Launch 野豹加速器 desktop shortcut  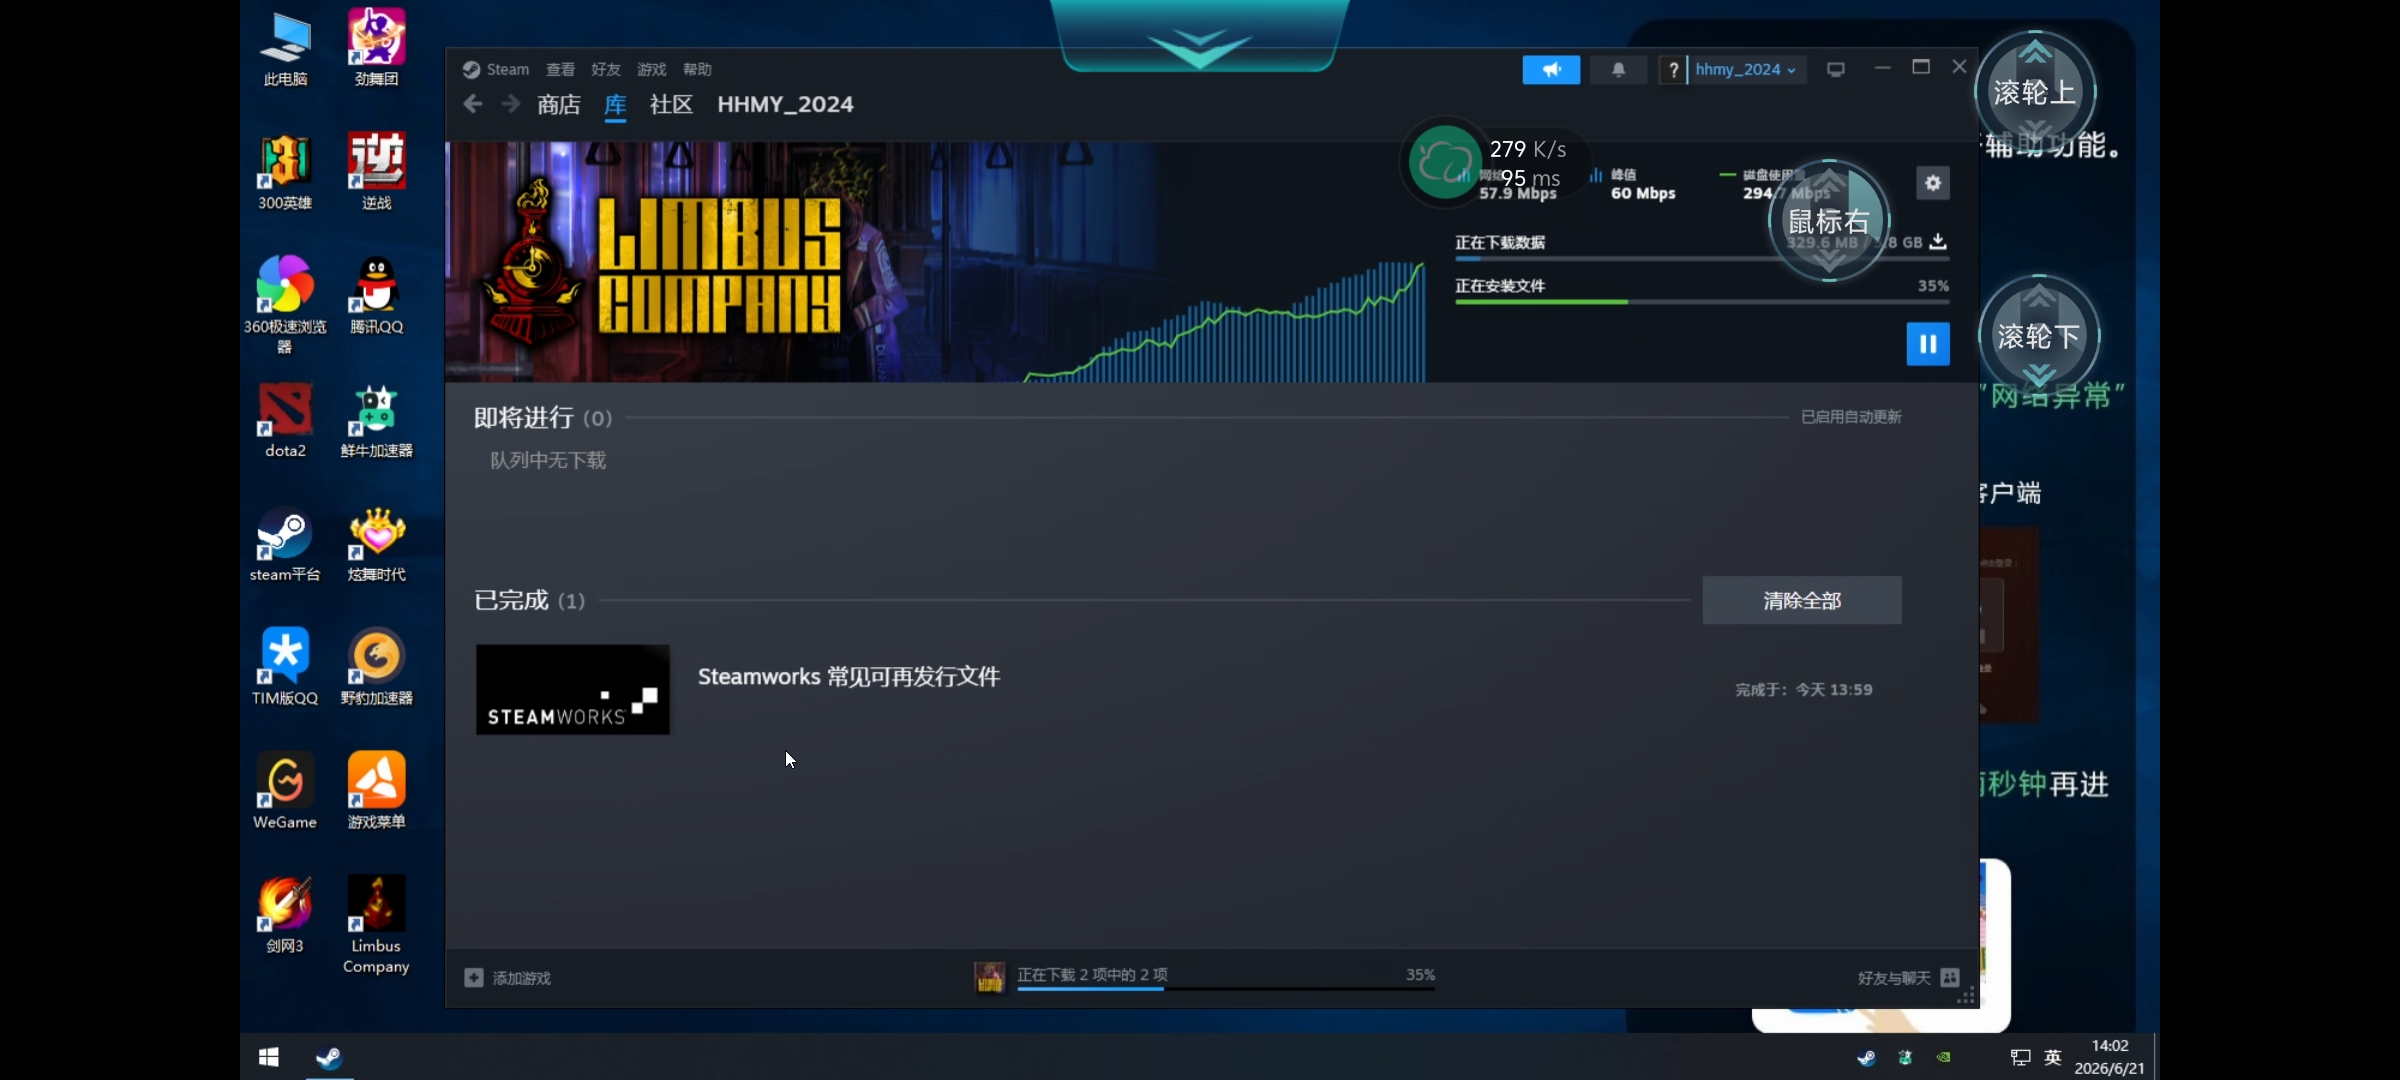pos(376,668)
